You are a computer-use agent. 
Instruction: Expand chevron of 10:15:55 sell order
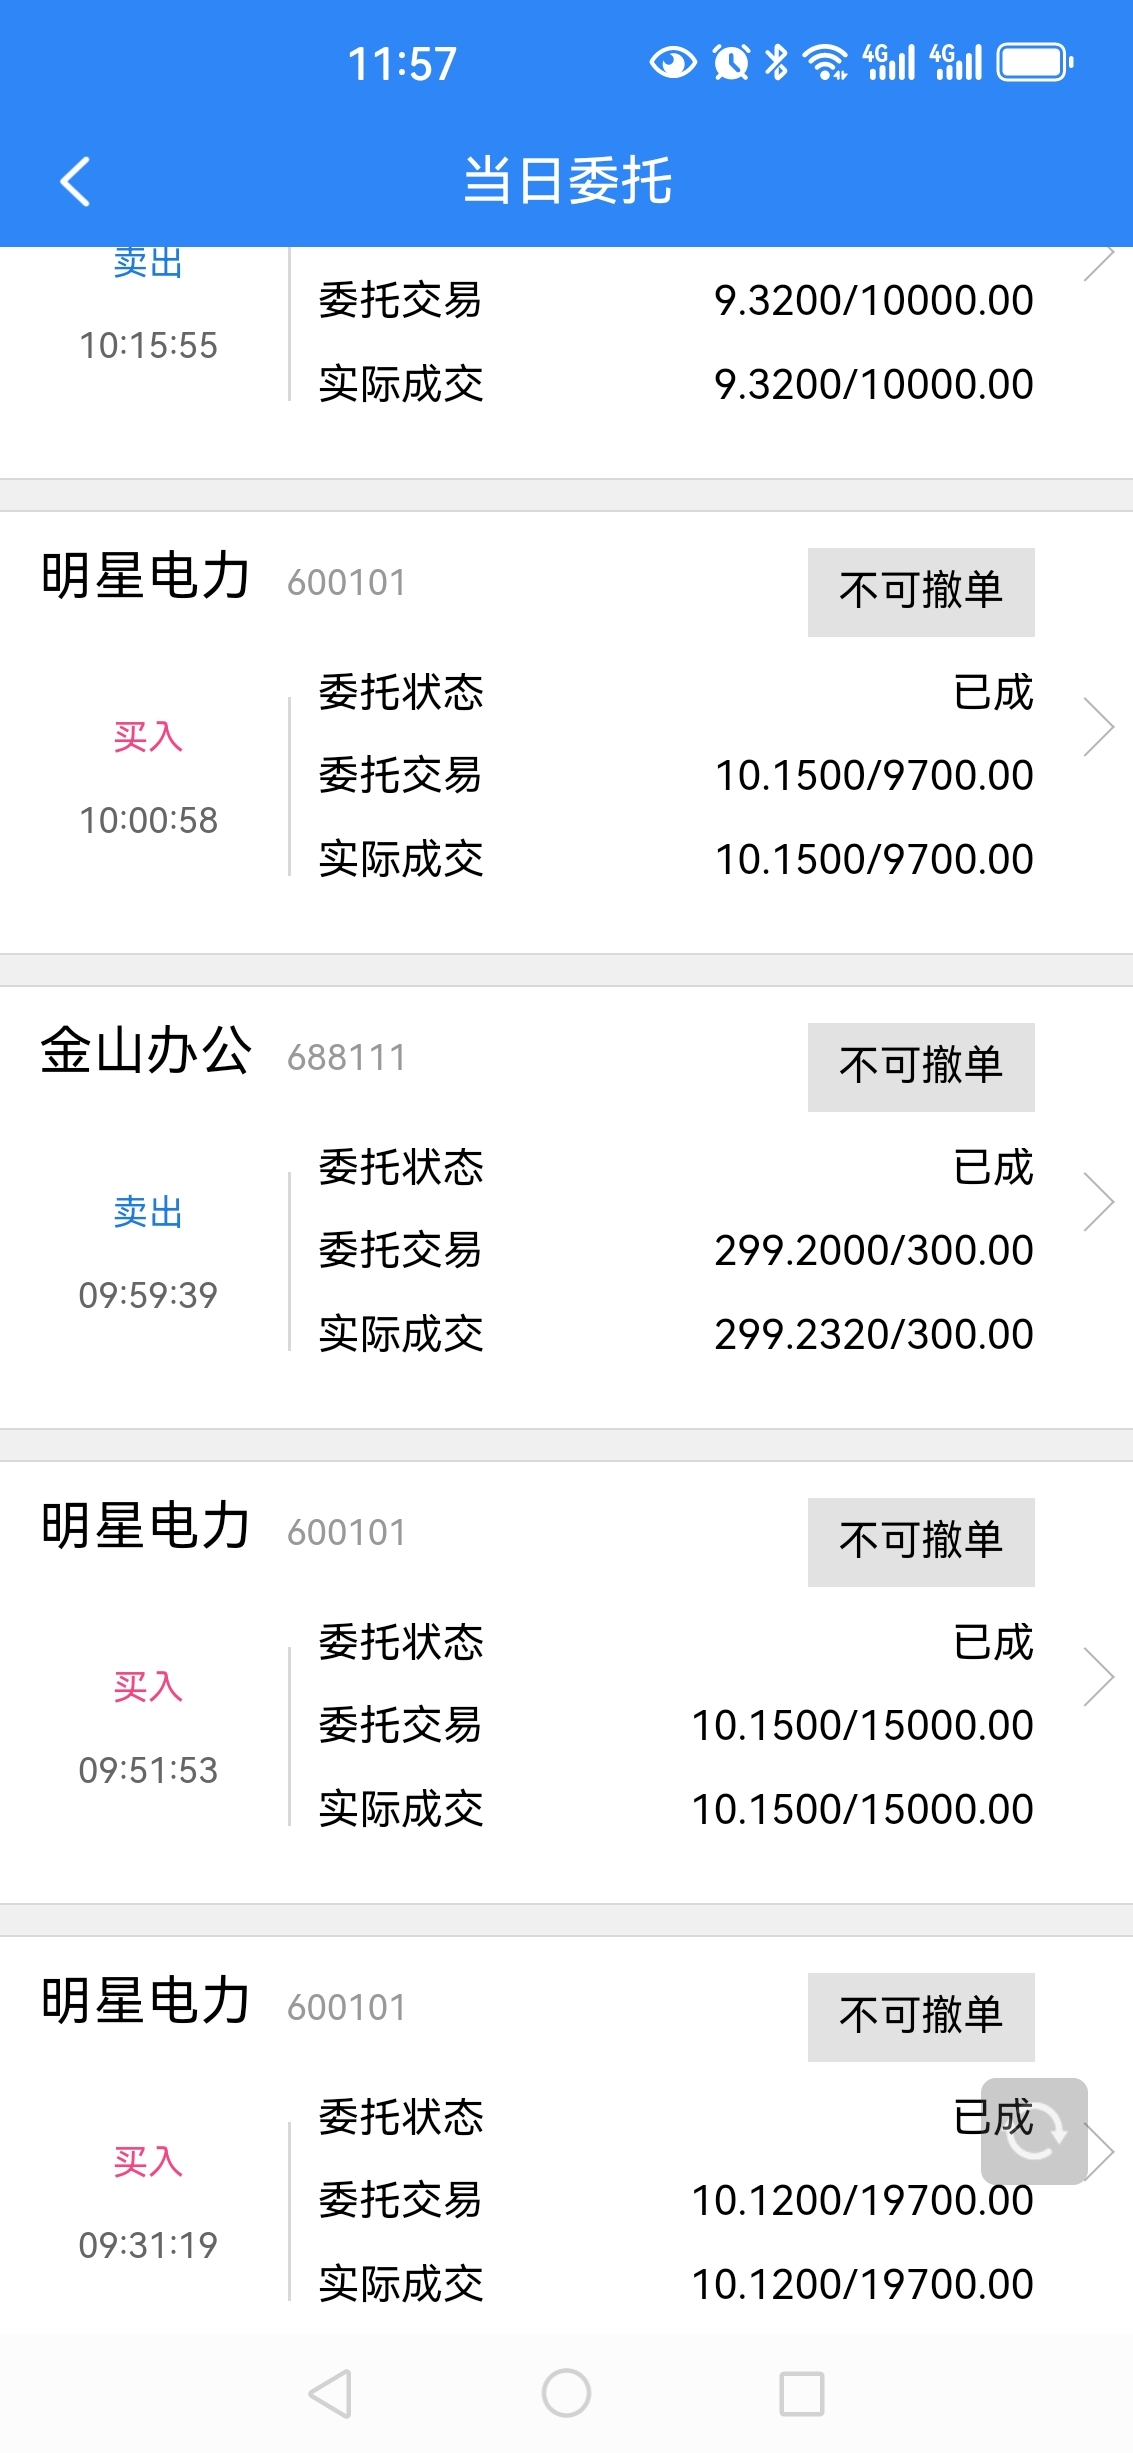click(1099, 262)
